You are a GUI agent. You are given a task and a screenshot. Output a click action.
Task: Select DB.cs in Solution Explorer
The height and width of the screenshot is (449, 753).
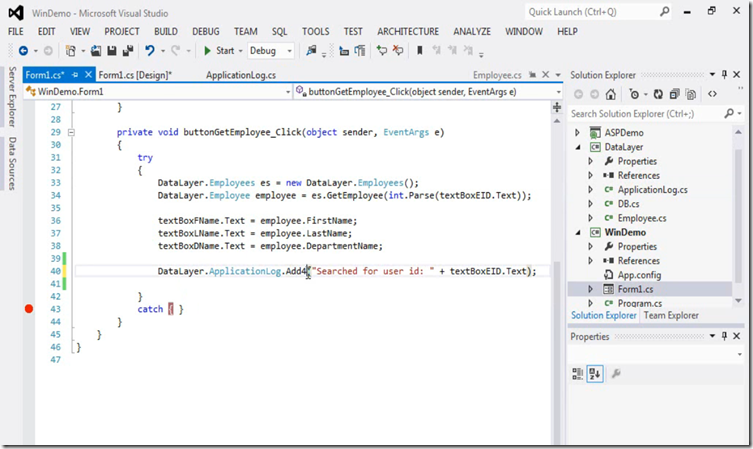point(628,204)
